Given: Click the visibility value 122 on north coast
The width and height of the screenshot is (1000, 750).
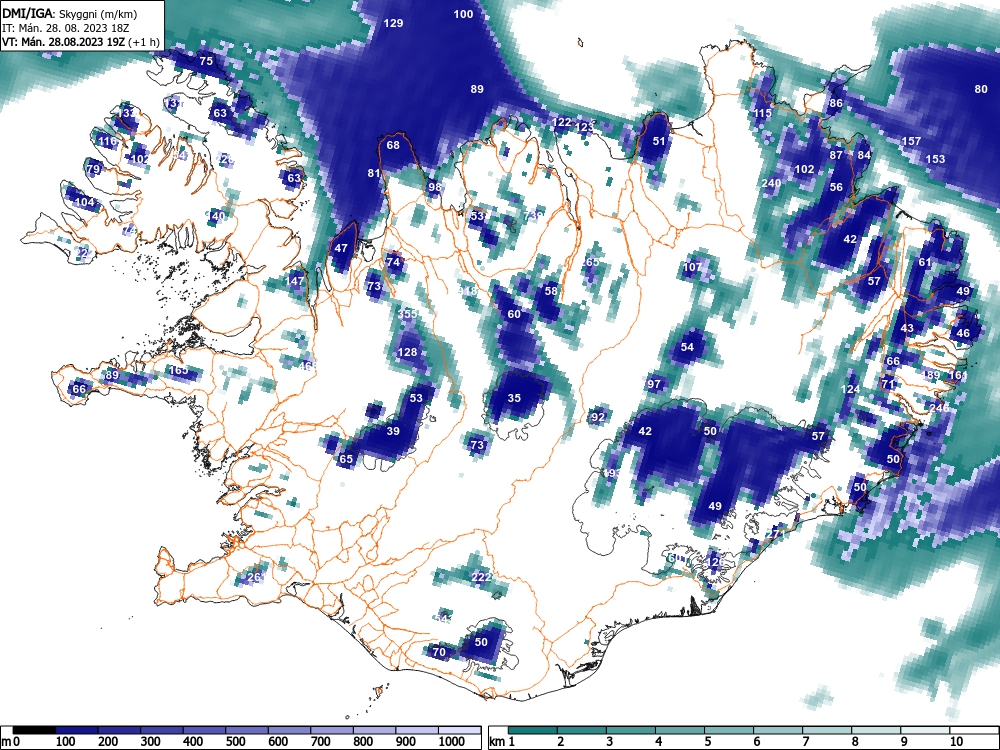Looking at the screenshot, I should (562, 122).
